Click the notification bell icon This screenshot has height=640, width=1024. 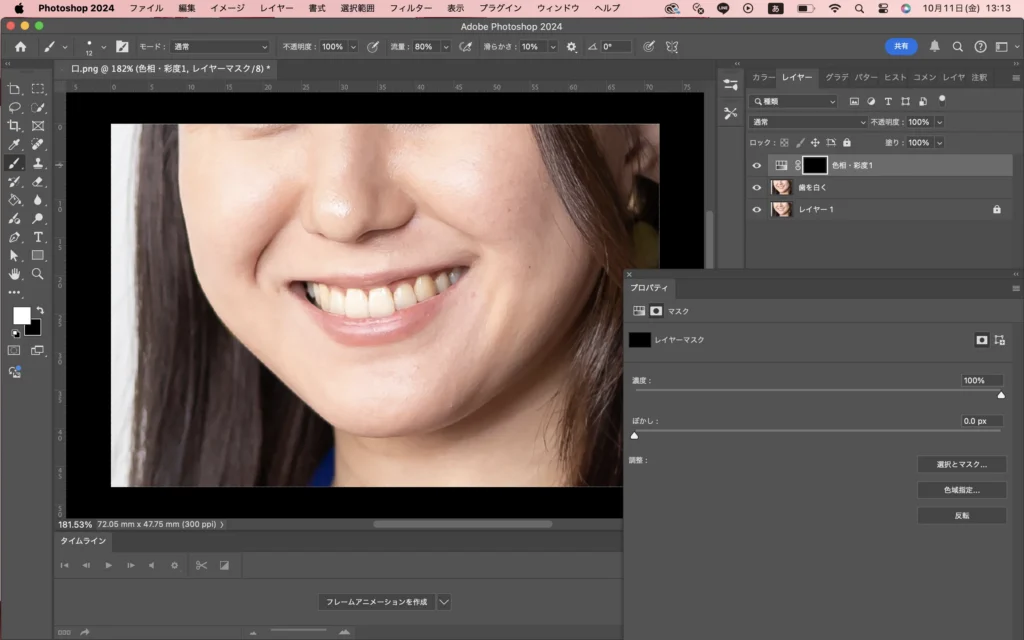tap(935, 47)
